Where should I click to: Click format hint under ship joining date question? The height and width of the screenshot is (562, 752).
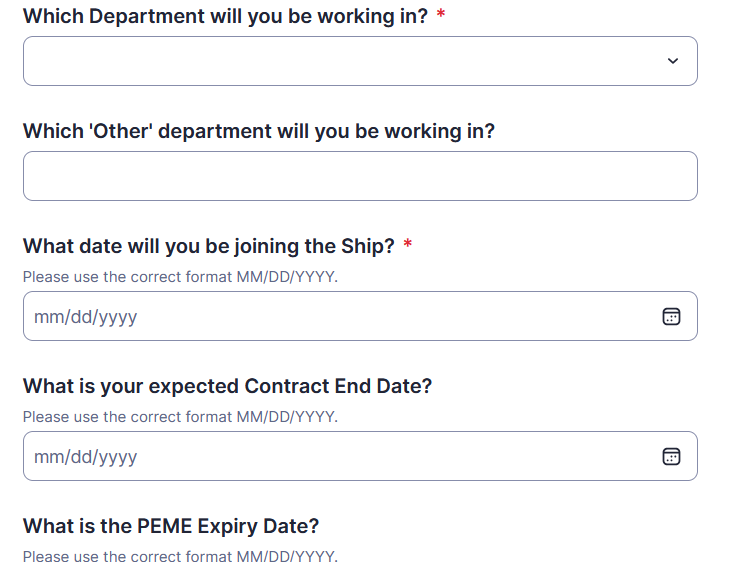point(180,277)
